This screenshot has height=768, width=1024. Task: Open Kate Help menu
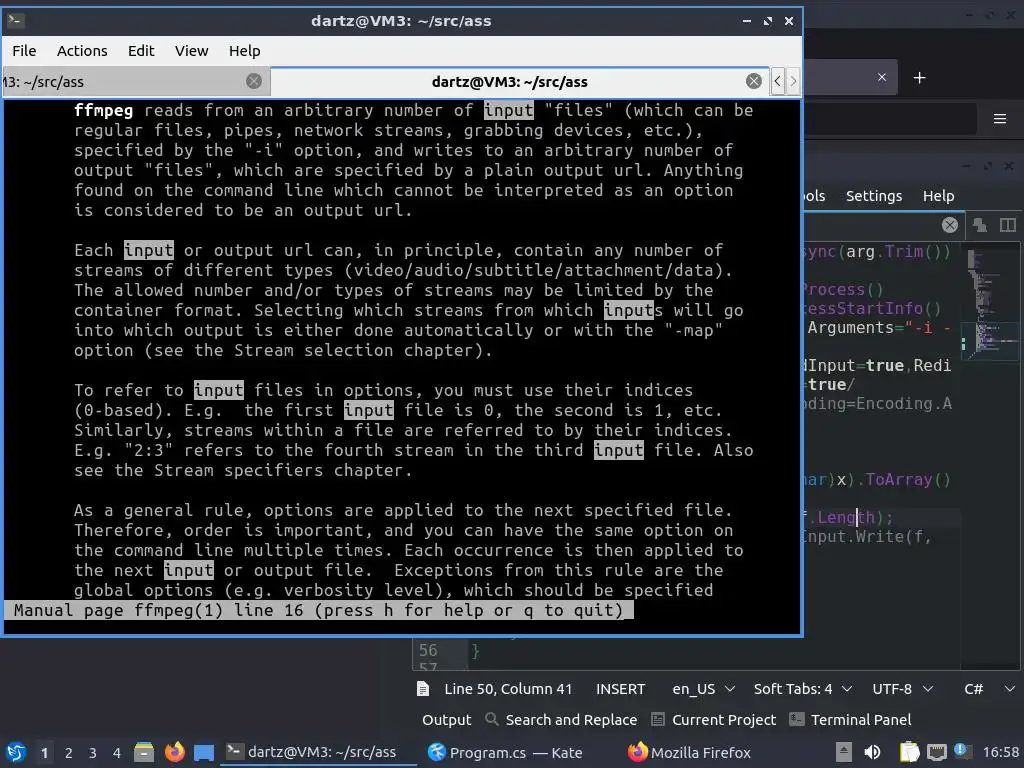tap(938, 196)
